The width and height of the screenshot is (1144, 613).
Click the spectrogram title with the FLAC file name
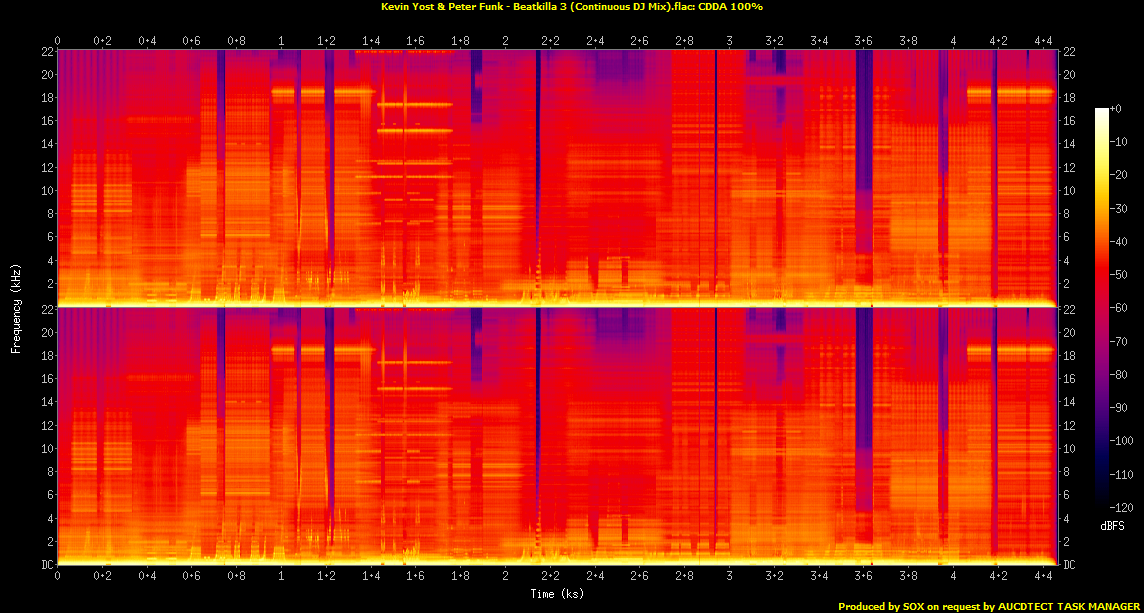(x=572, y=7)
